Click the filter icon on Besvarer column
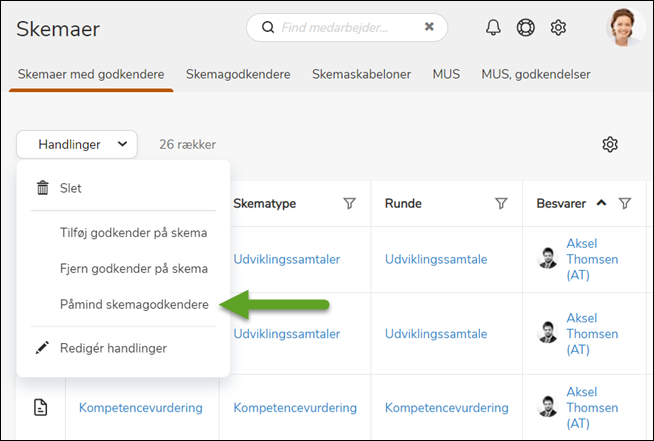 click(x=625, y=204)
